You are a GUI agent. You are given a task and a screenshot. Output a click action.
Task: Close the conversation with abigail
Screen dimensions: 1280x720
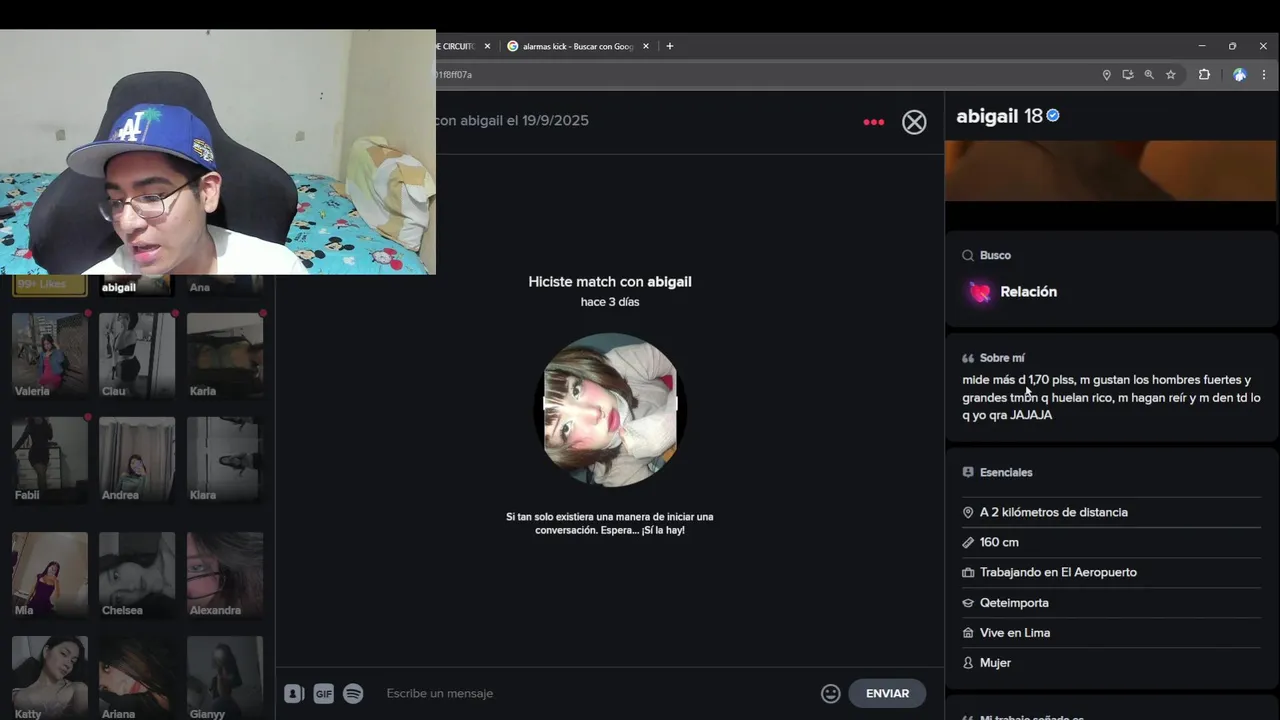[914, 122]
